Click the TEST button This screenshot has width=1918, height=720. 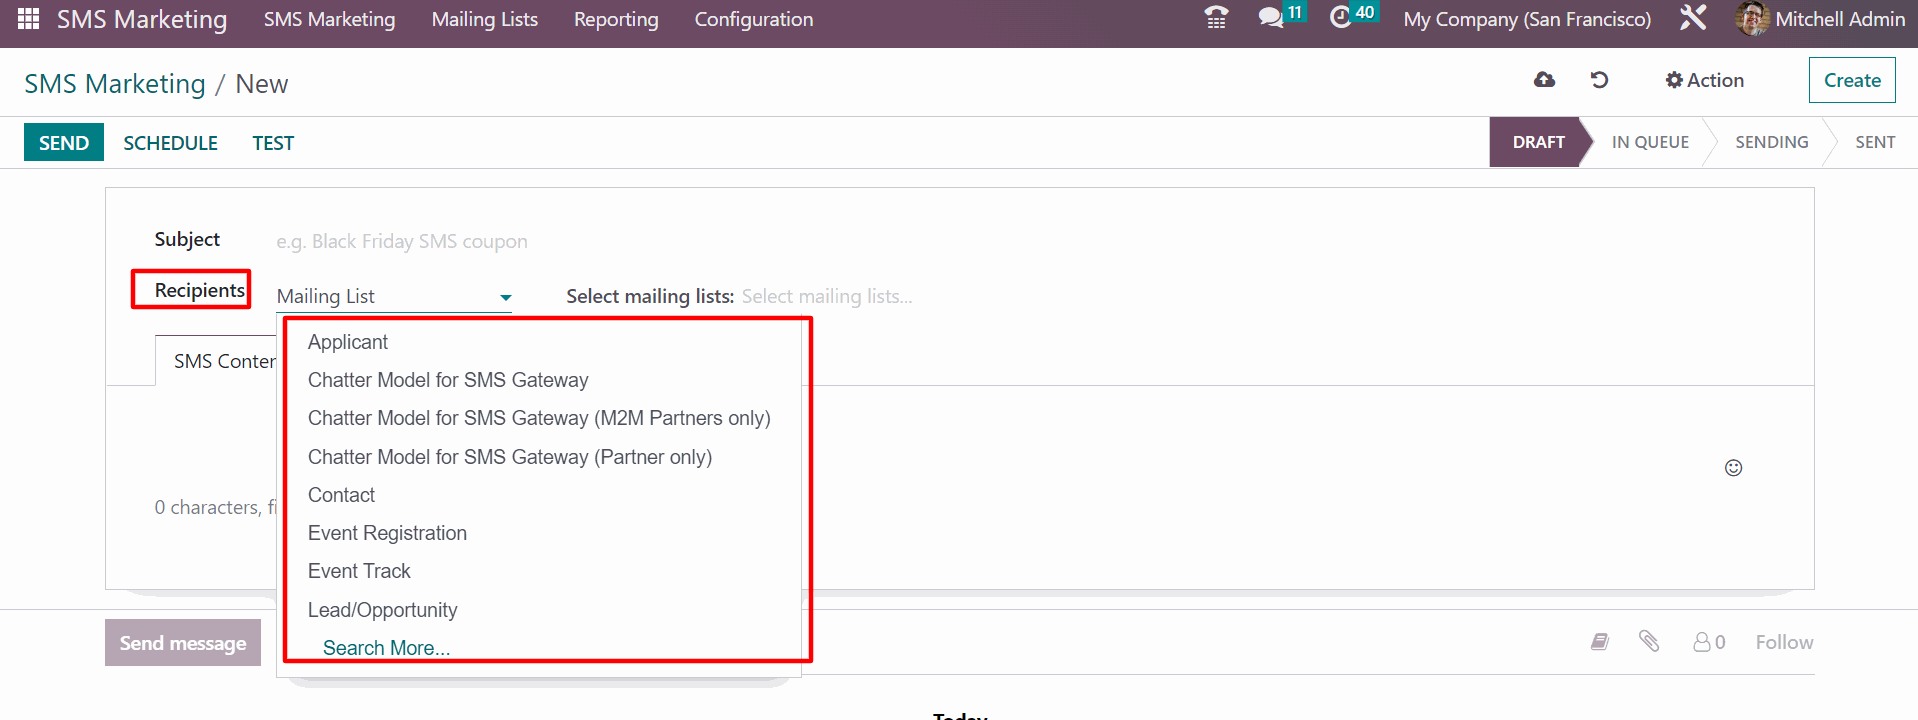pos(273,143)
